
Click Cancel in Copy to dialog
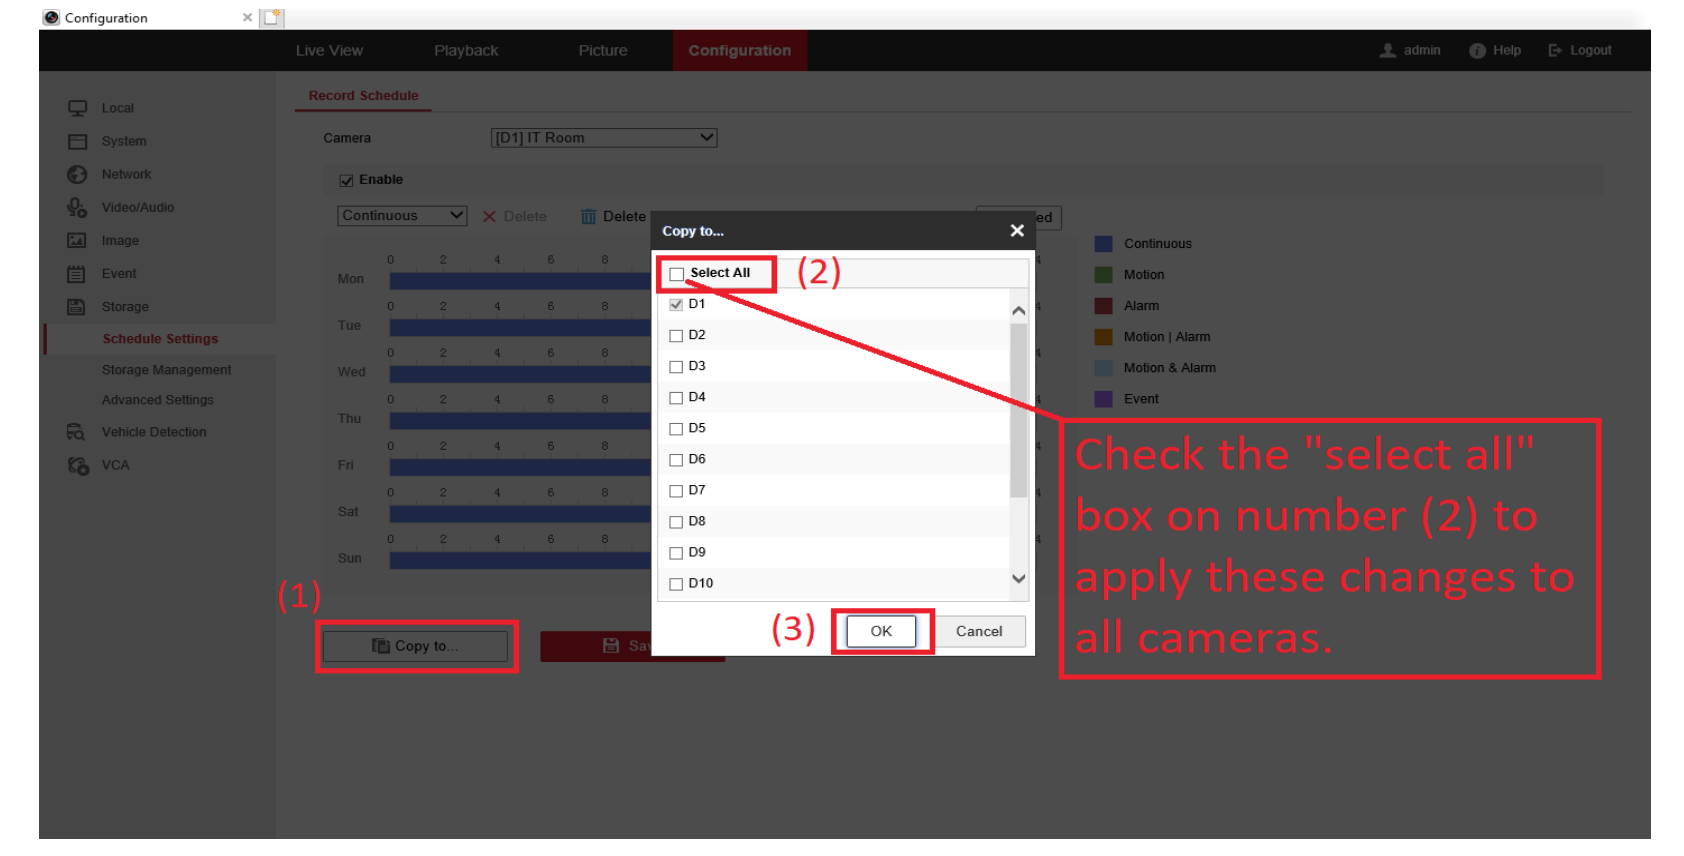[978, 631]
